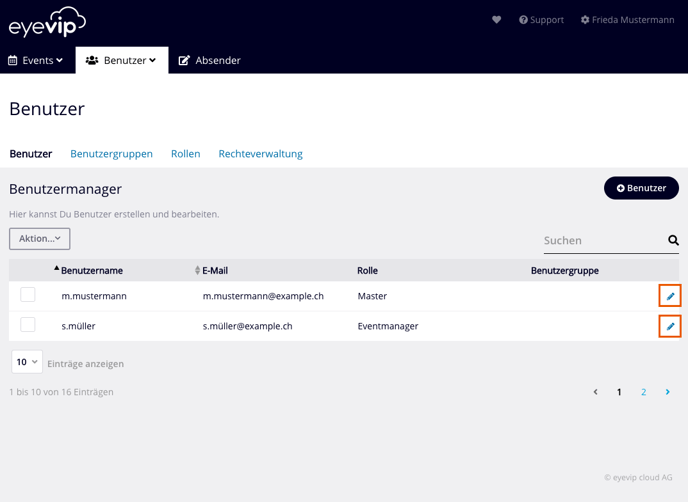Go to next page arrow

(668, 392)
